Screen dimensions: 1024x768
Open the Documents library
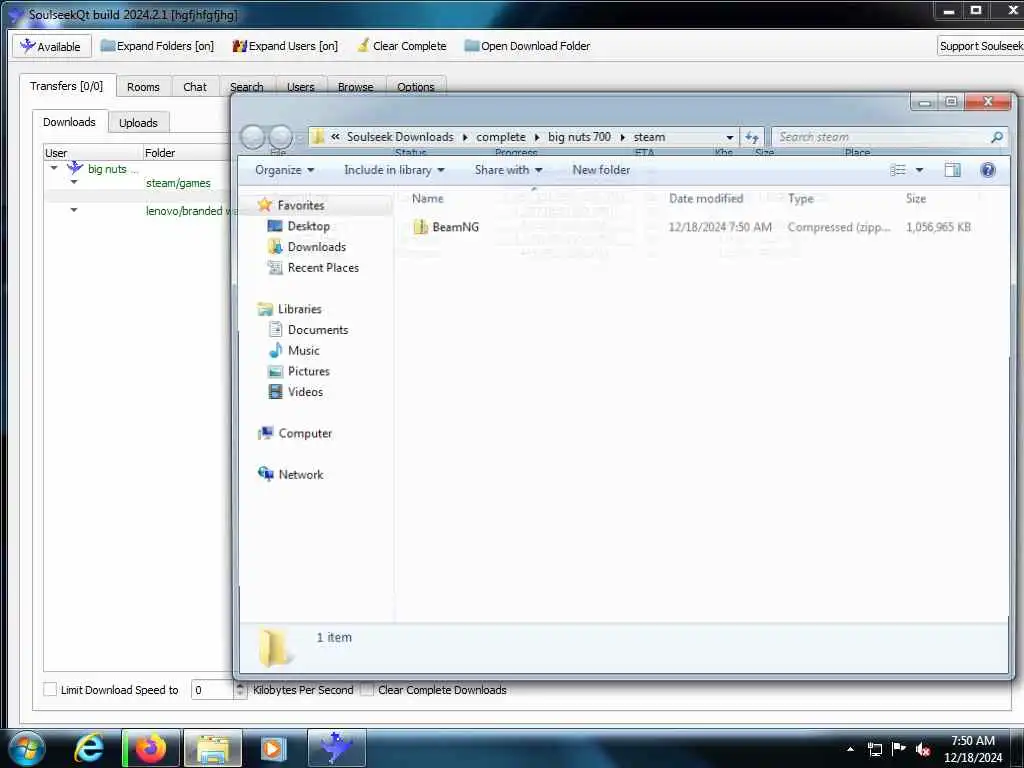point(317,330)
